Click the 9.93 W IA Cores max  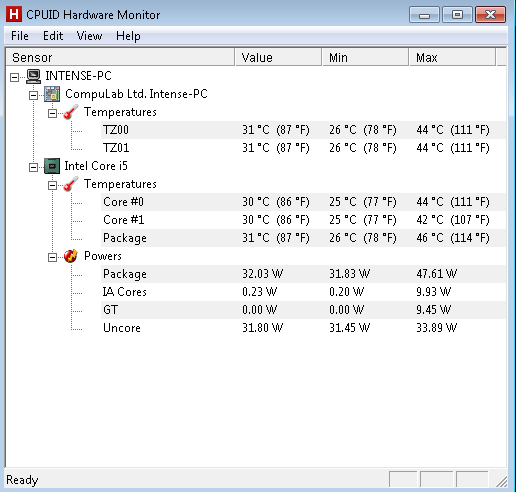(434, 292)
